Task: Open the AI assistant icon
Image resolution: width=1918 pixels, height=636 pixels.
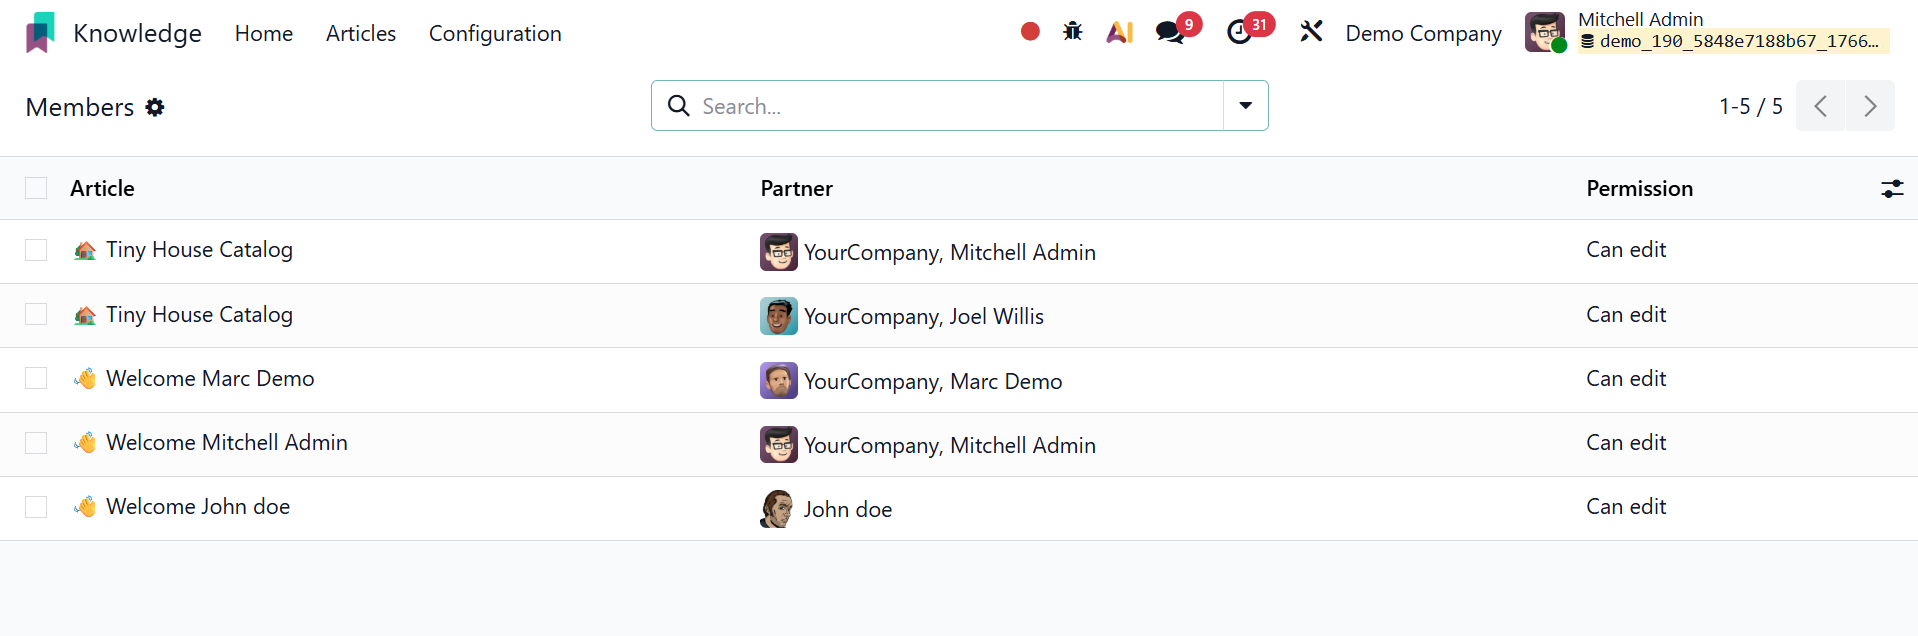Action: tap(1120, 32)
